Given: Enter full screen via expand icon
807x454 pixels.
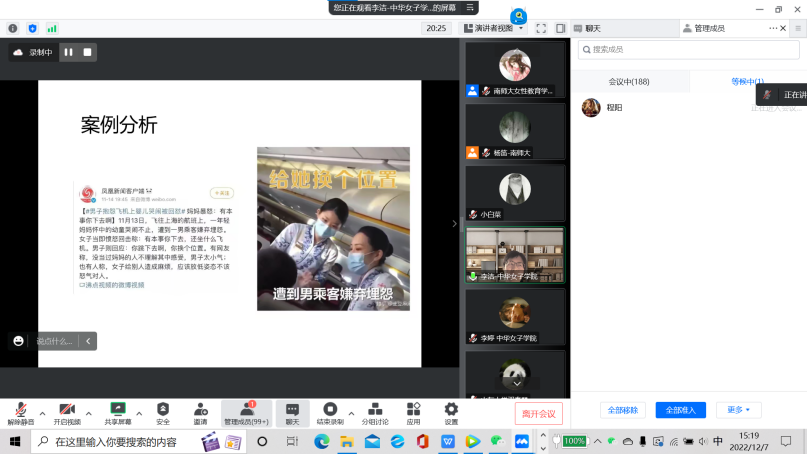Looking at the screenshot, I should point(541,28).
